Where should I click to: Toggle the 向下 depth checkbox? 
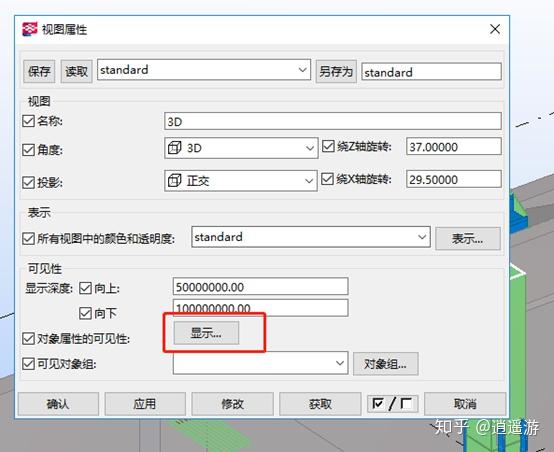(85, 313)
